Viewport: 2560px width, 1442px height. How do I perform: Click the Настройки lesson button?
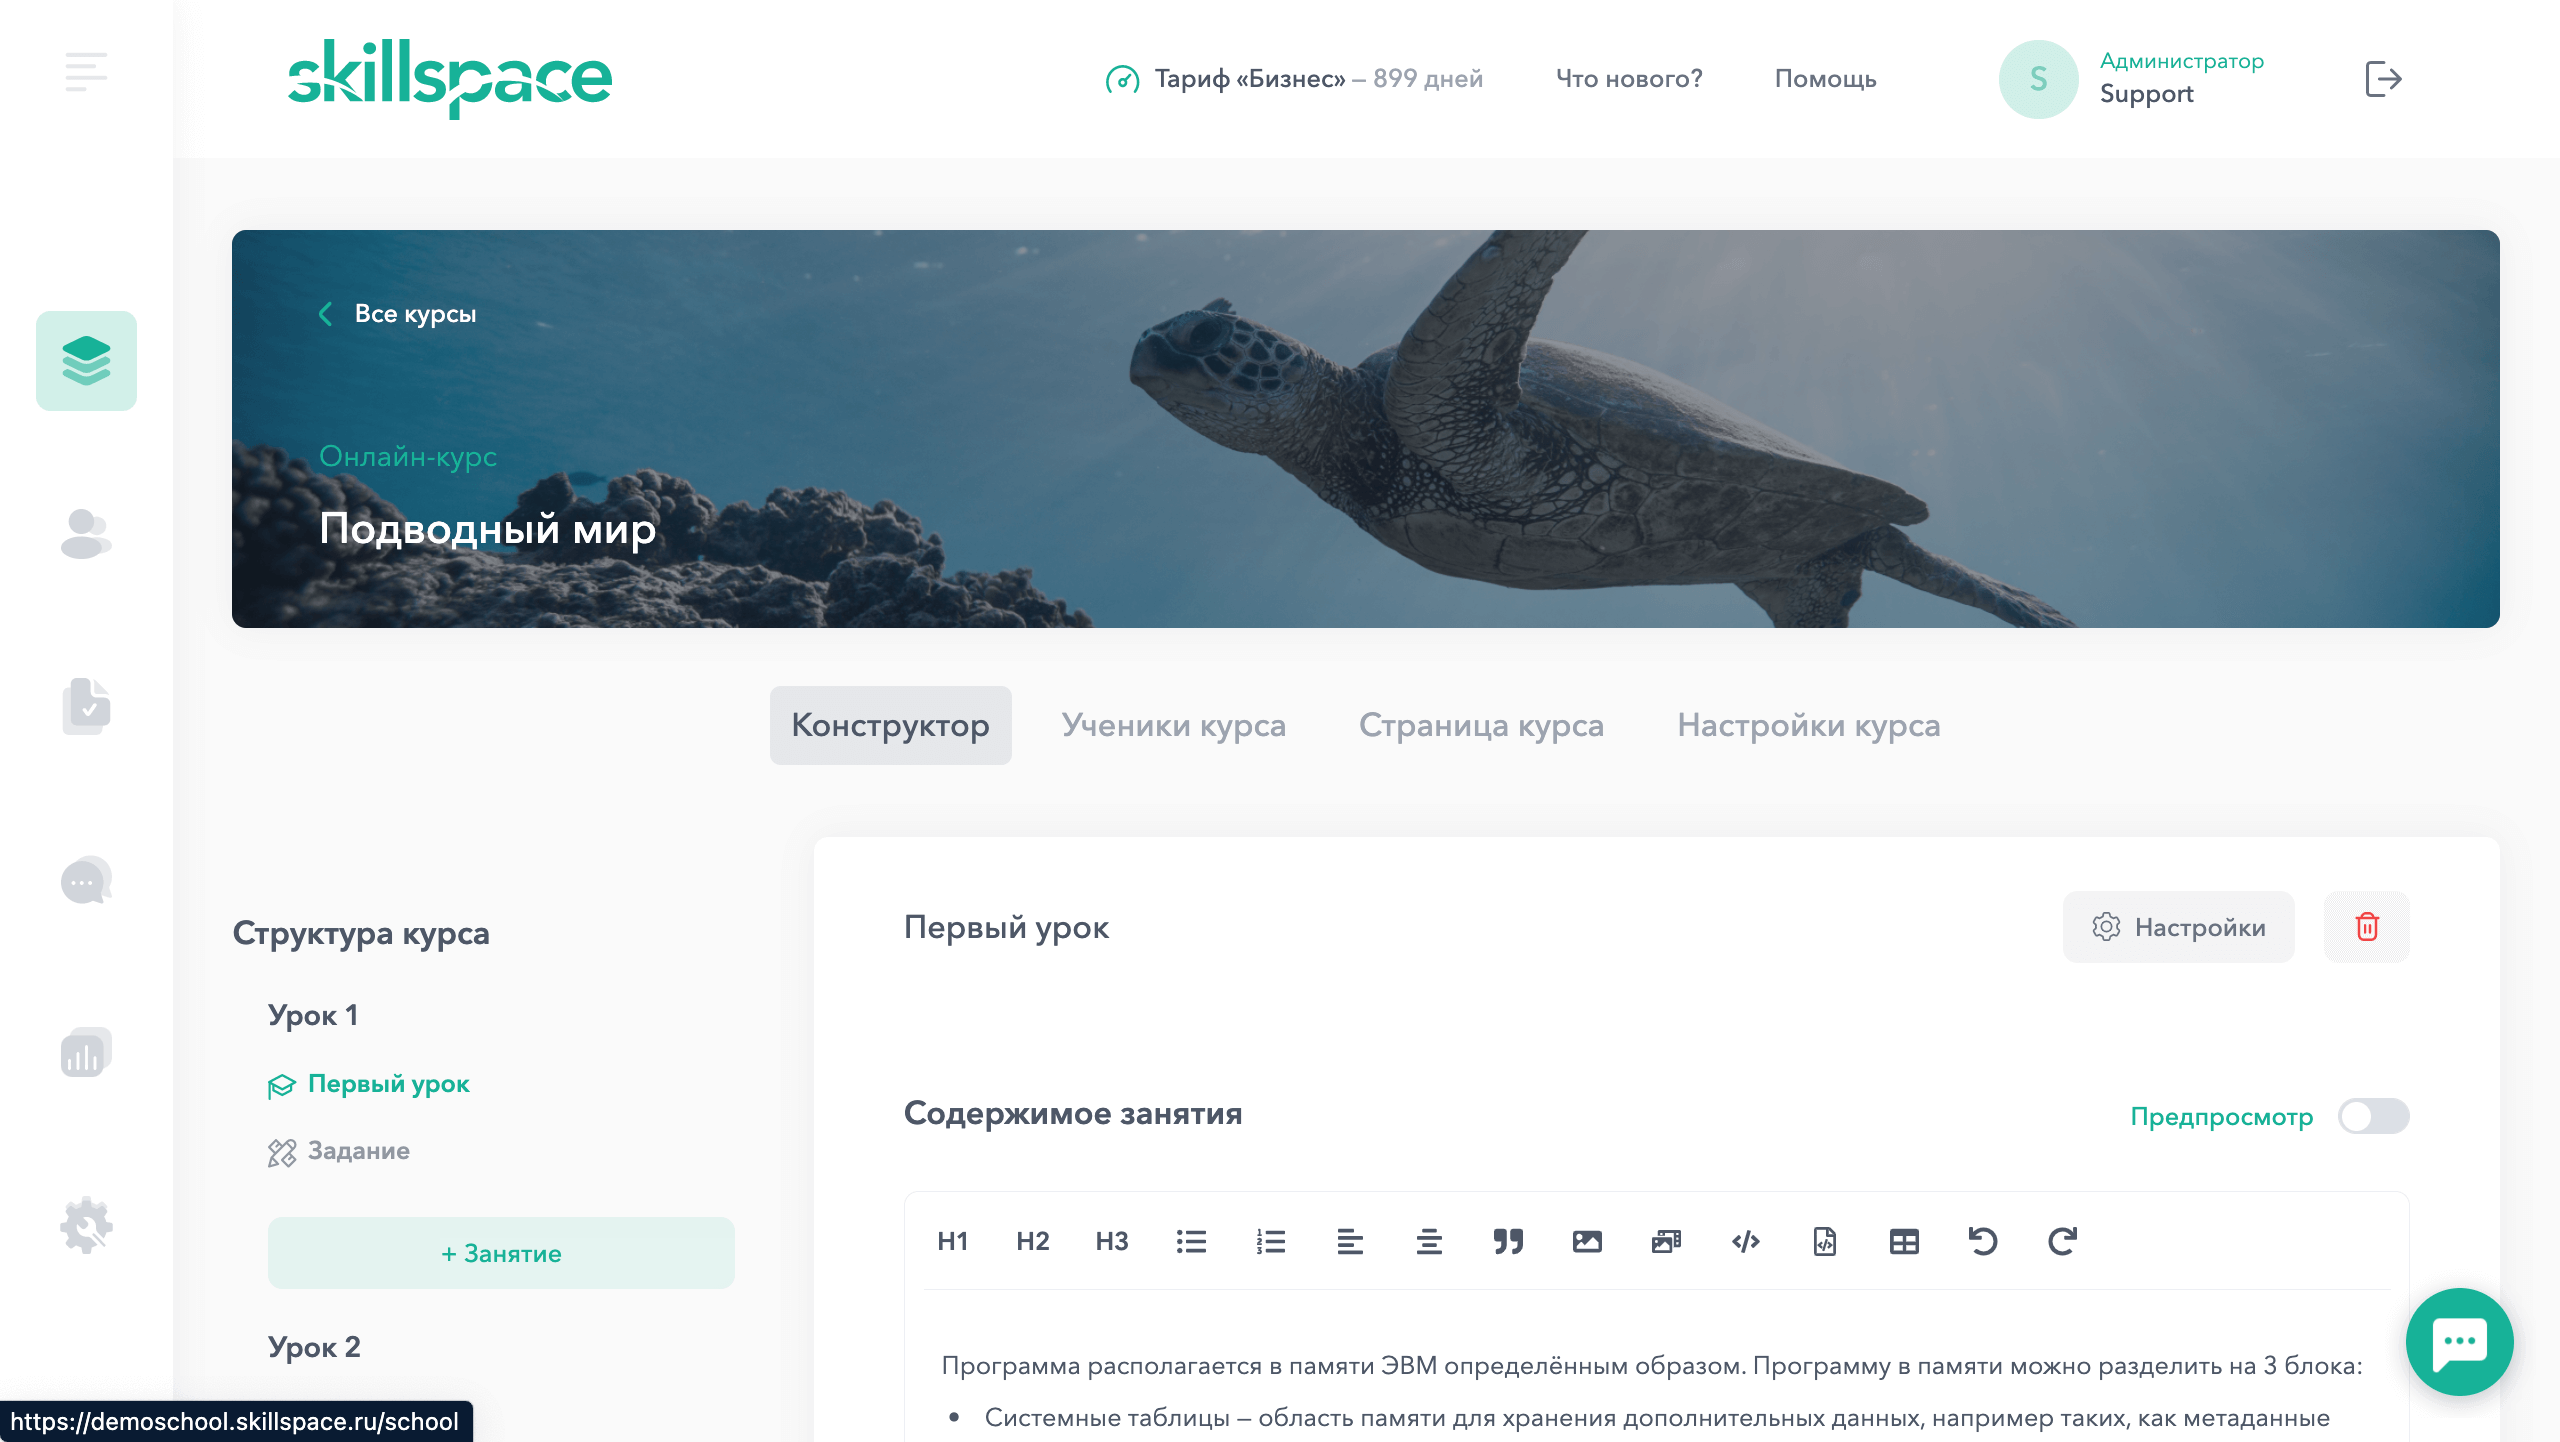(2178, 927)
